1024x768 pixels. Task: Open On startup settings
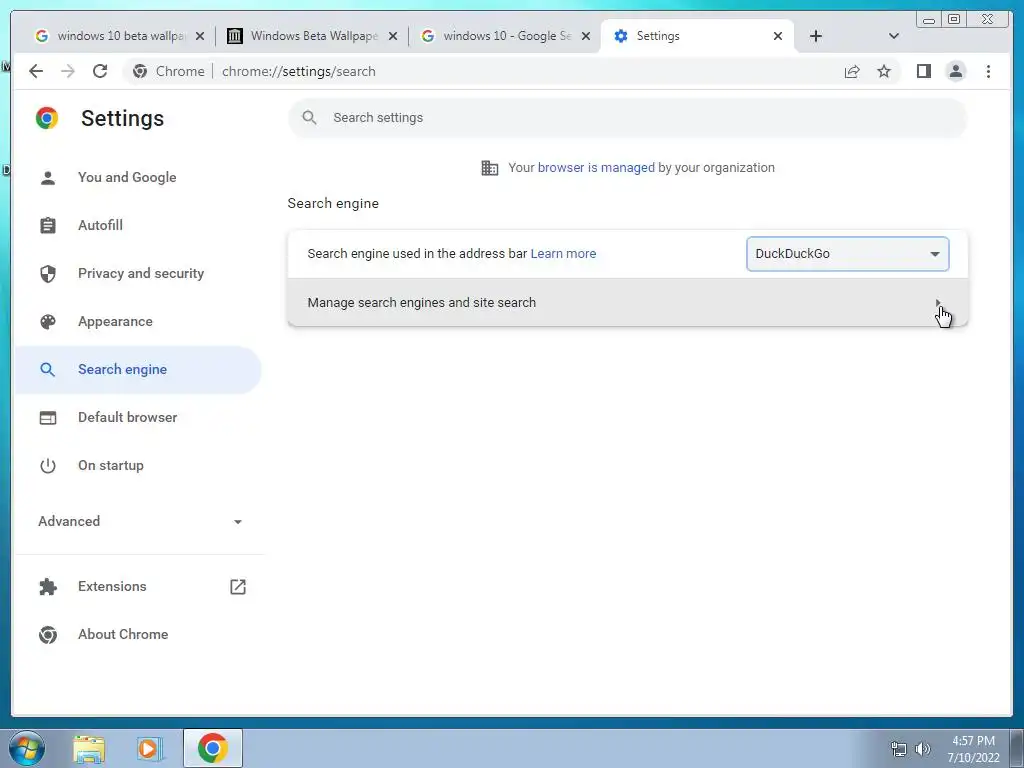coord(138,466)
